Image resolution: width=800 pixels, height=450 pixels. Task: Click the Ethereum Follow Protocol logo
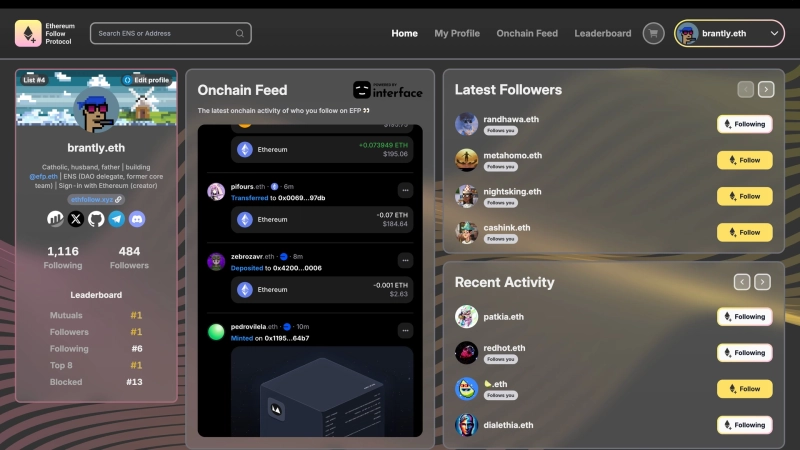click(x=28, y=33)
